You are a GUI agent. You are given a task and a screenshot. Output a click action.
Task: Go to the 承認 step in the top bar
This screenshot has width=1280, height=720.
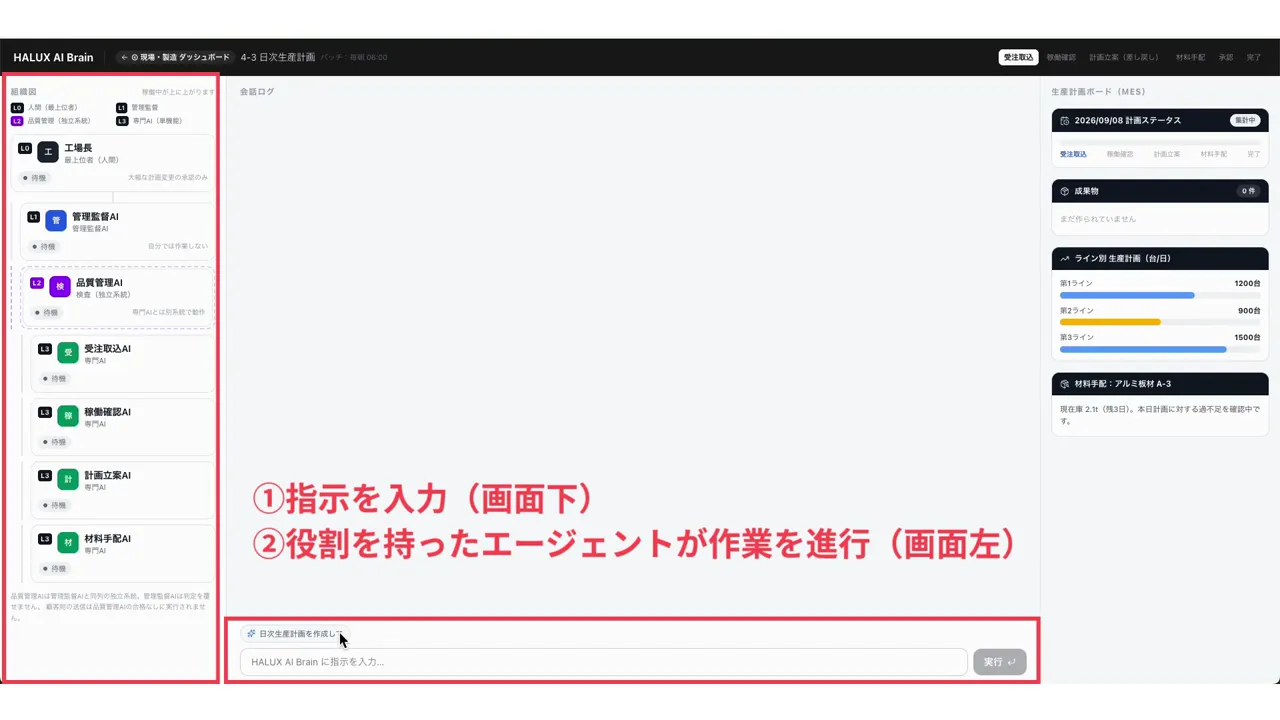[x=1226, y=58]
